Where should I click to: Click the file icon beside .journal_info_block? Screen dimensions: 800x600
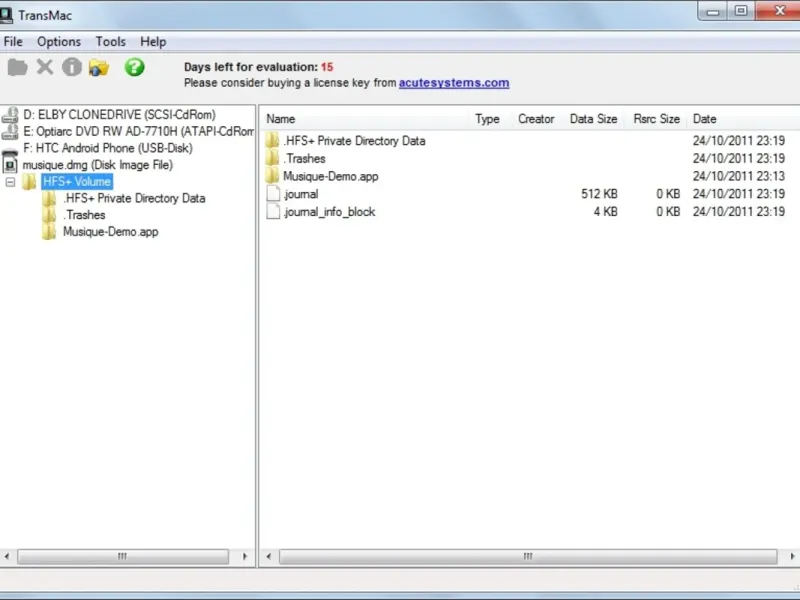pos(273,212)
